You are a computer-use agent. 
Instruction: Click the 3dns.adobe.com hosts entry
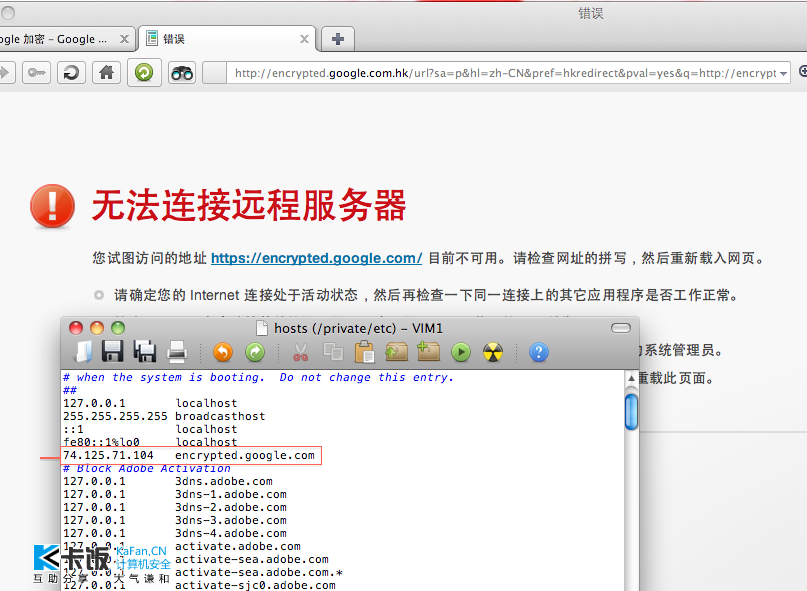point(168,481)
